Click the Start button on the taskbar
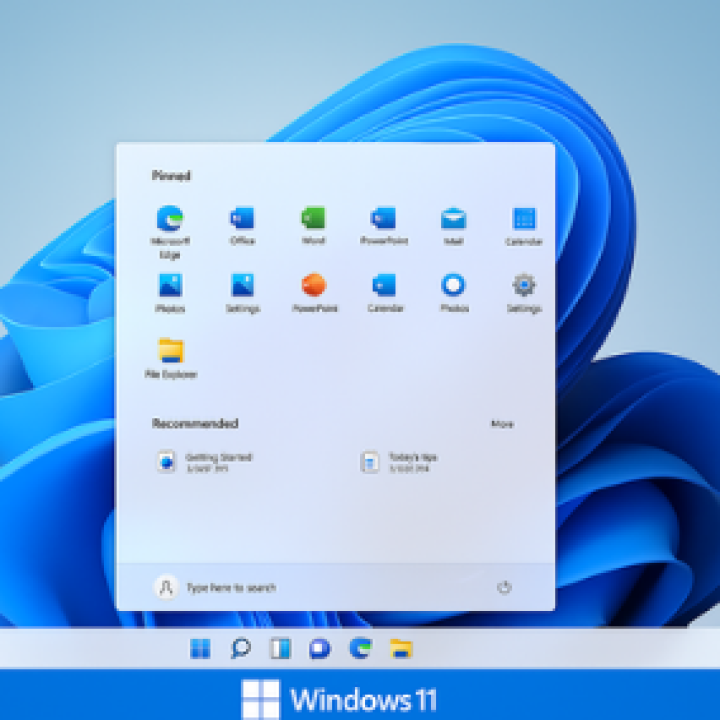Viewport: 720px width, 720px height. (200, 649)
